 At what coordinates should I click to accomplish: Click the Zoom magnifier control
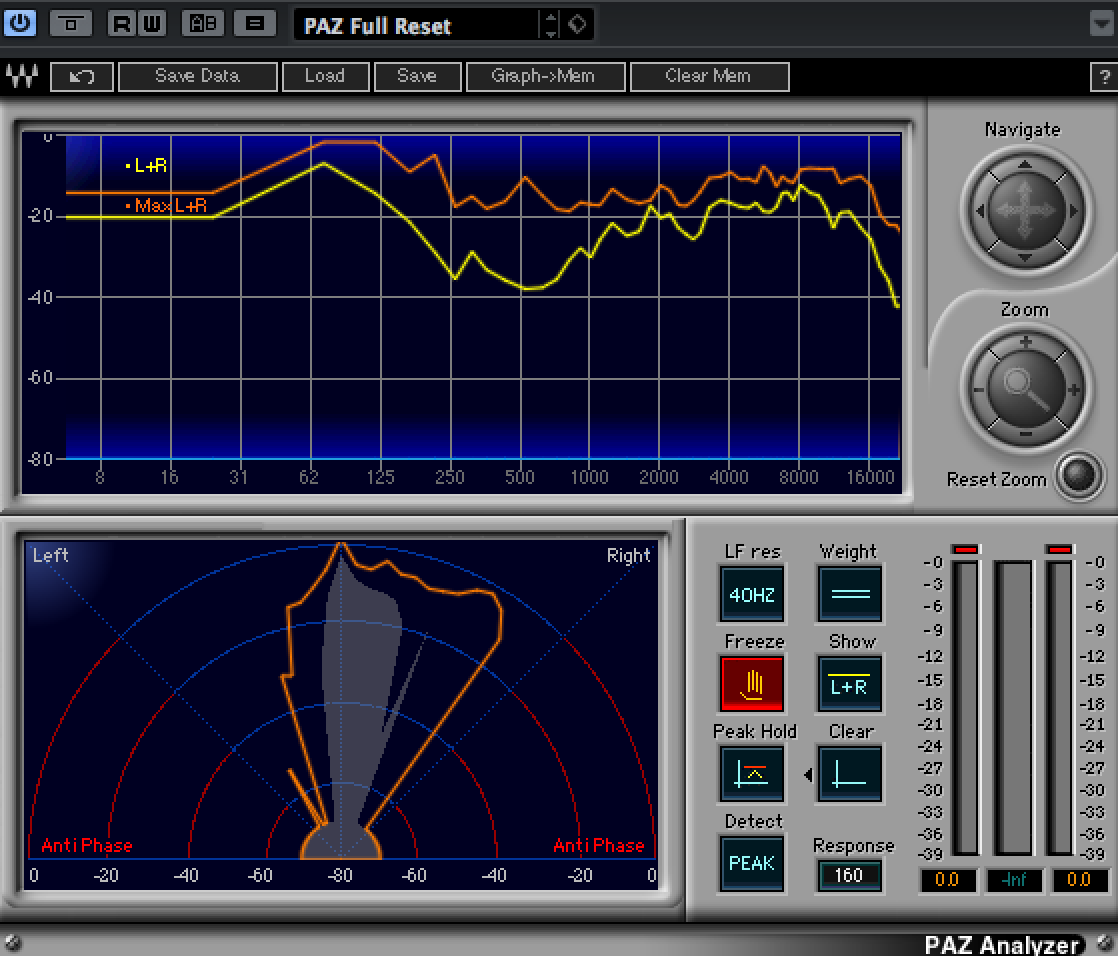click(1024, 389)
